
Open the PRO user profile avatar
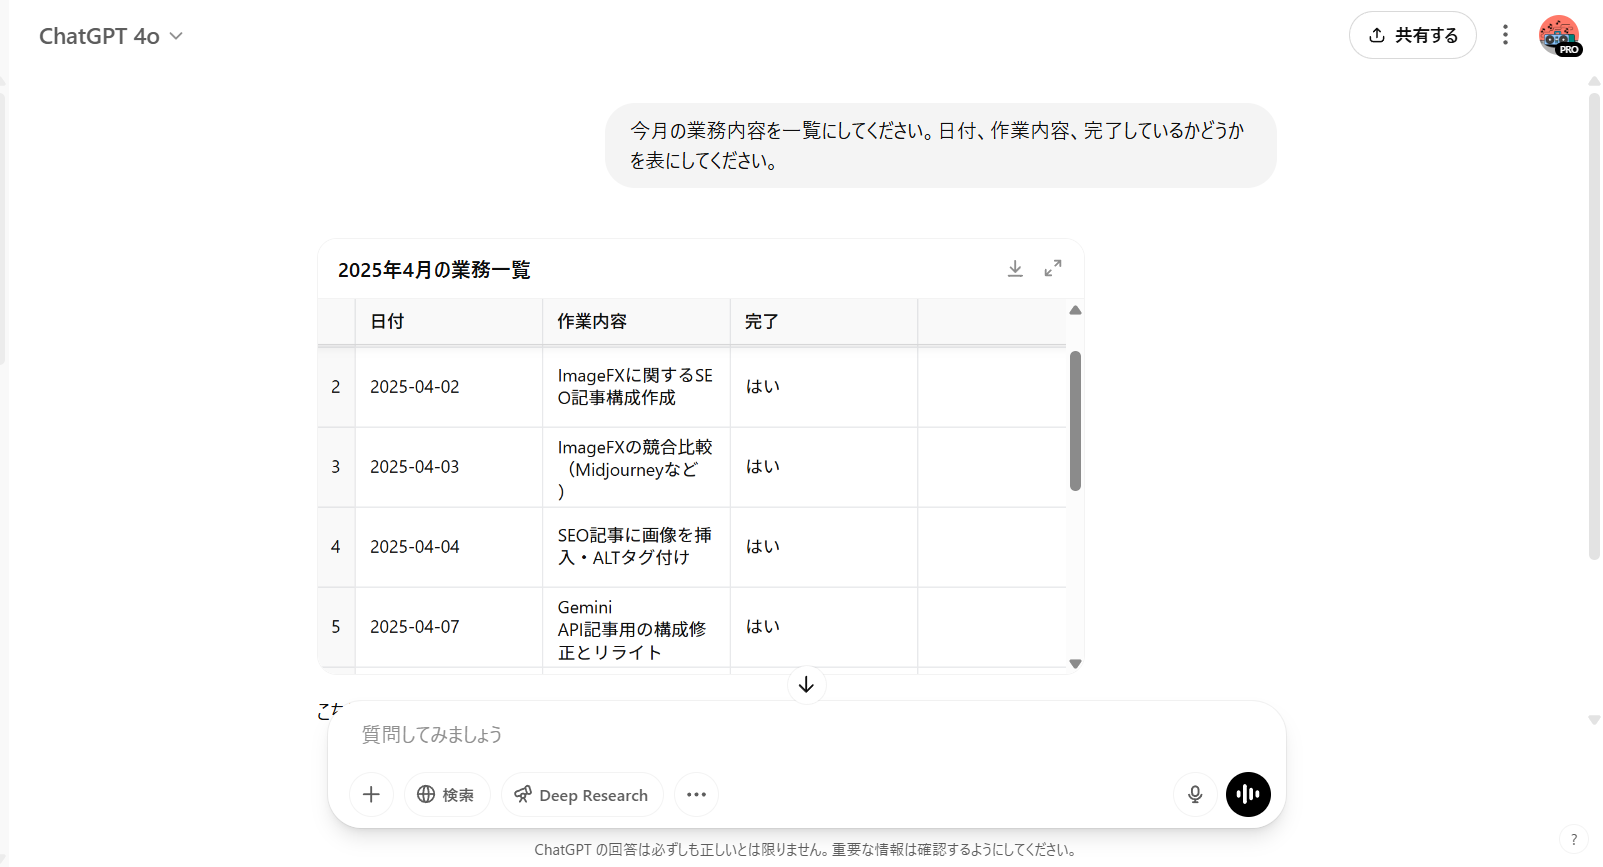coord(1559,35)
